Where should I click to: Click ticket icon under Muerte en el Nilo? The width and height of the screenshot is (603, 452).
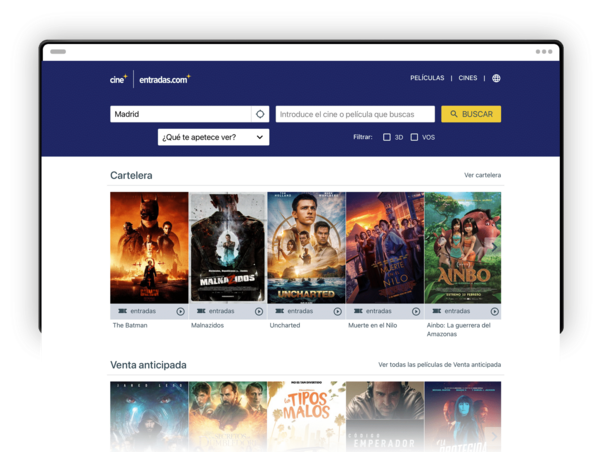pyautogui.click(x=358, y=311)
